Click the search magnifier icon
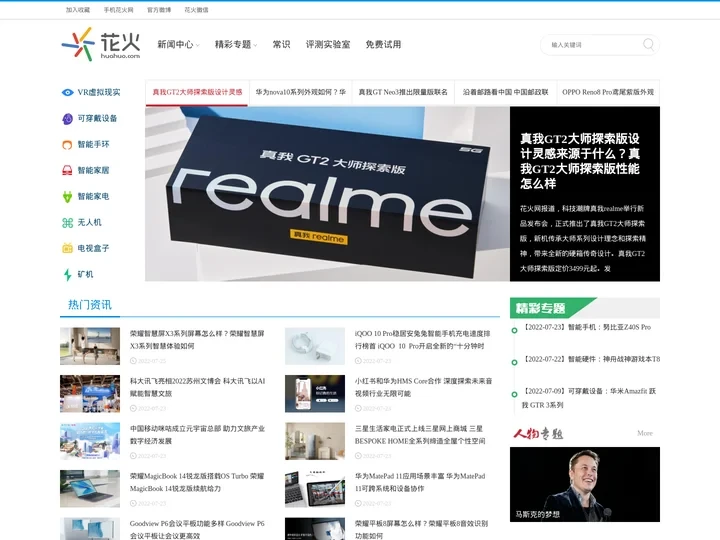 point(648,45)
